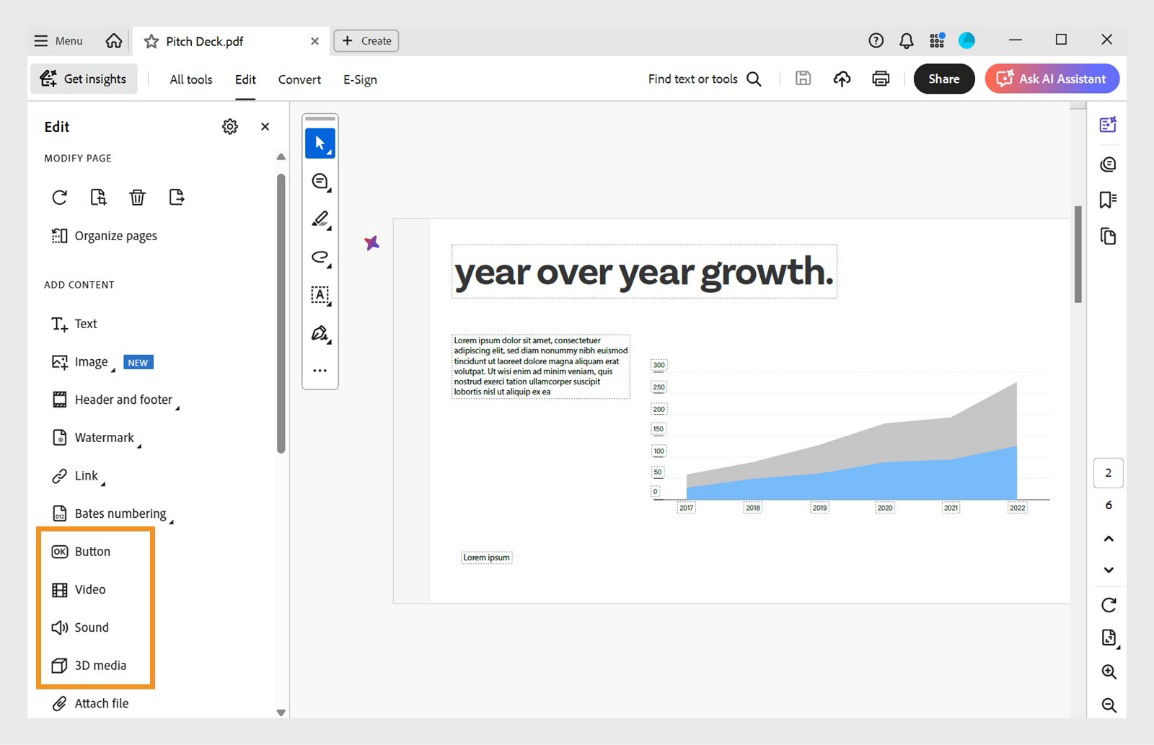Click the zoom in magnifier icon
The image size is (1154, 745).
point(1108,671)
